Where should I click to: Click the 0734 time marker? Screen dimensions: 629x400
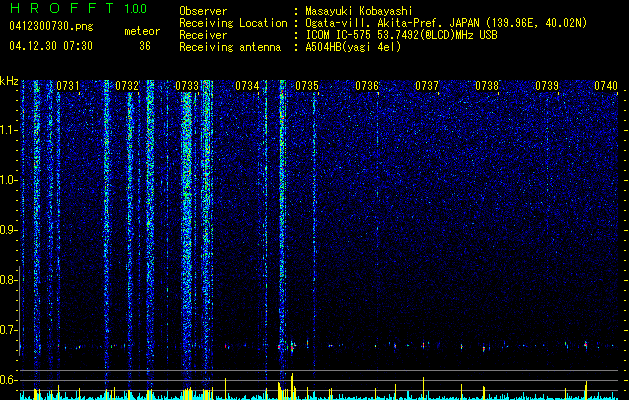tap(247, 86)
